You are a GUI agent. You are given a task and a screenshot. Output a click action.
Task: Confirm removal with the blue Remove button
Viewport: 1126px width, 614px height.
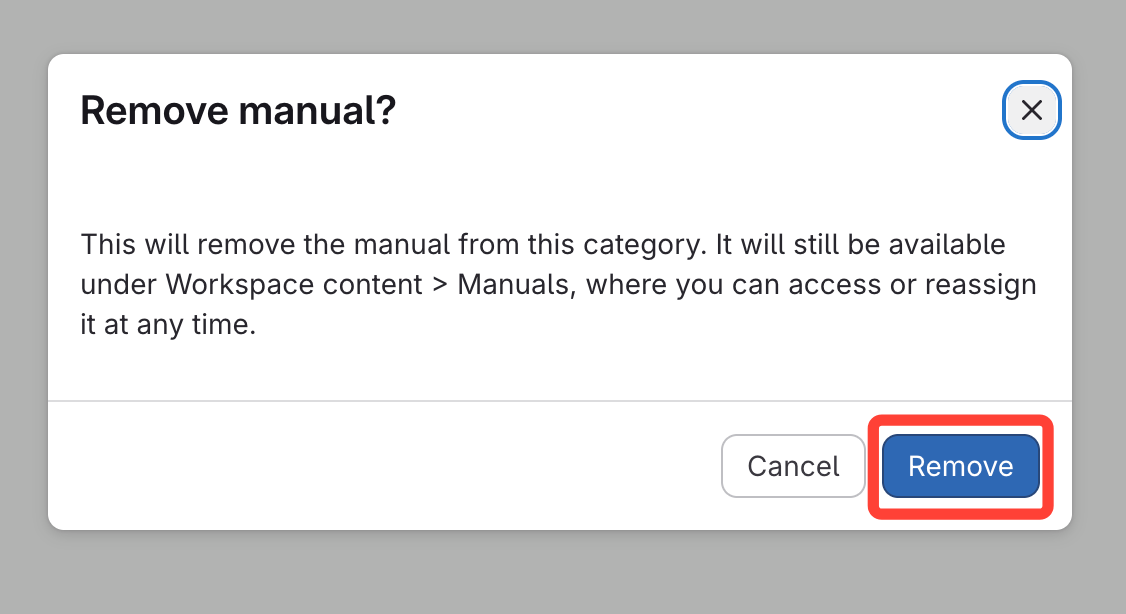[960, 466]
